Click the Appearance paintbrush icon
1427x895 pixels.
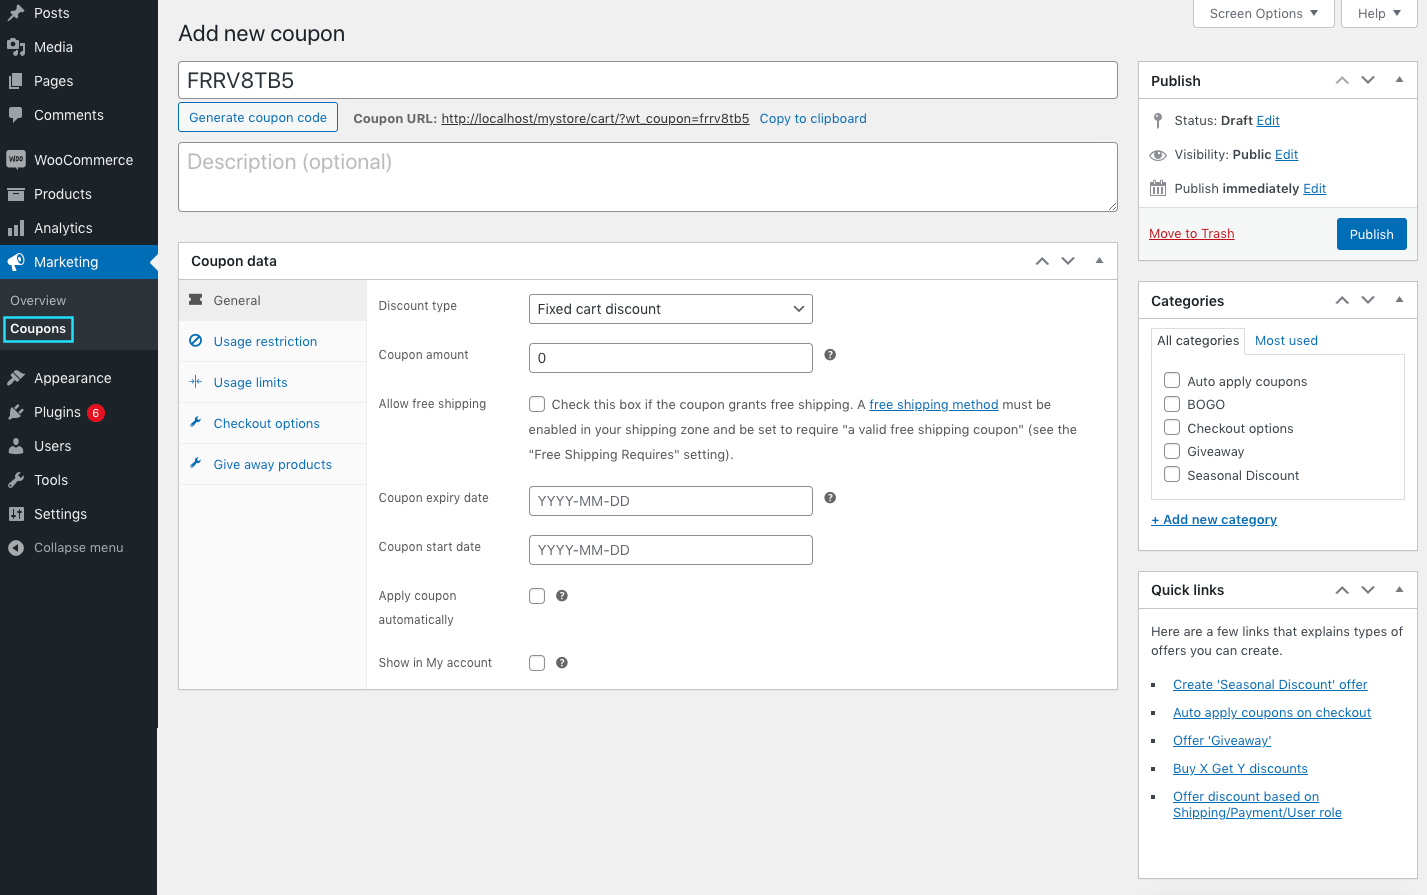(16, 378)
